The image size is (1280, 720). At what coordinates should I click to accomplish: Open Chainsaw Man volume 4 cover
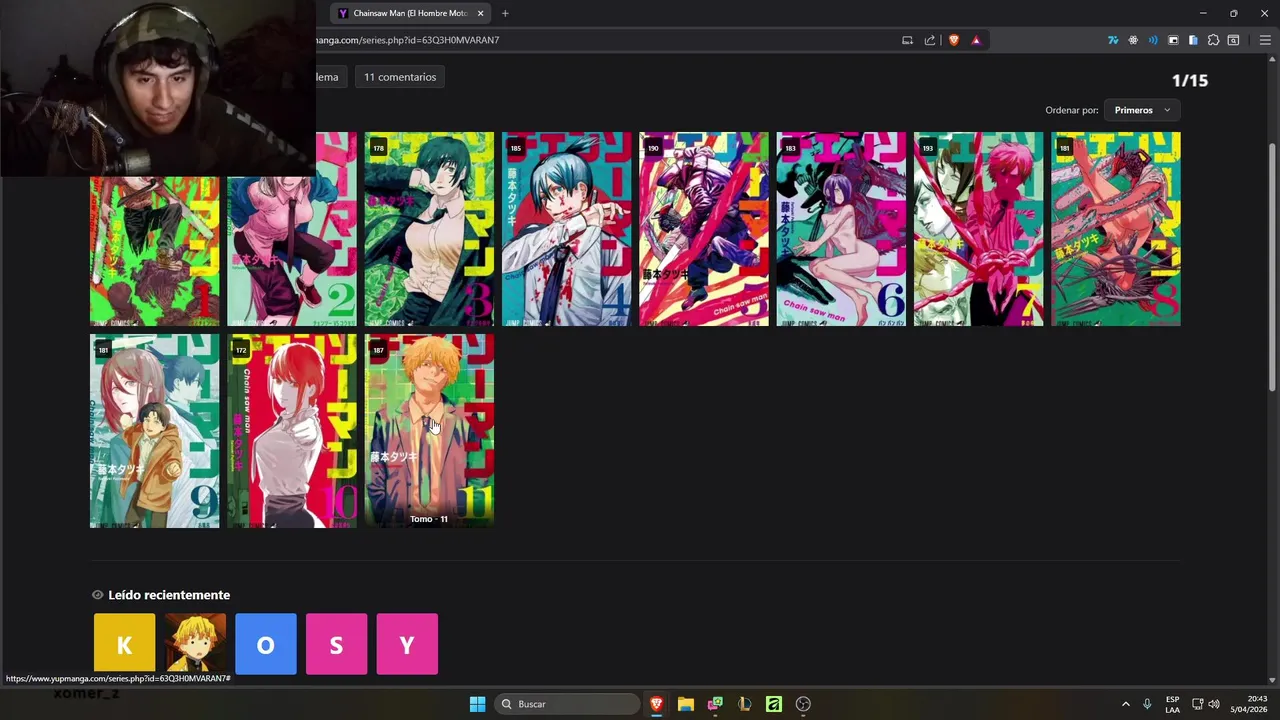click(566, 229)
